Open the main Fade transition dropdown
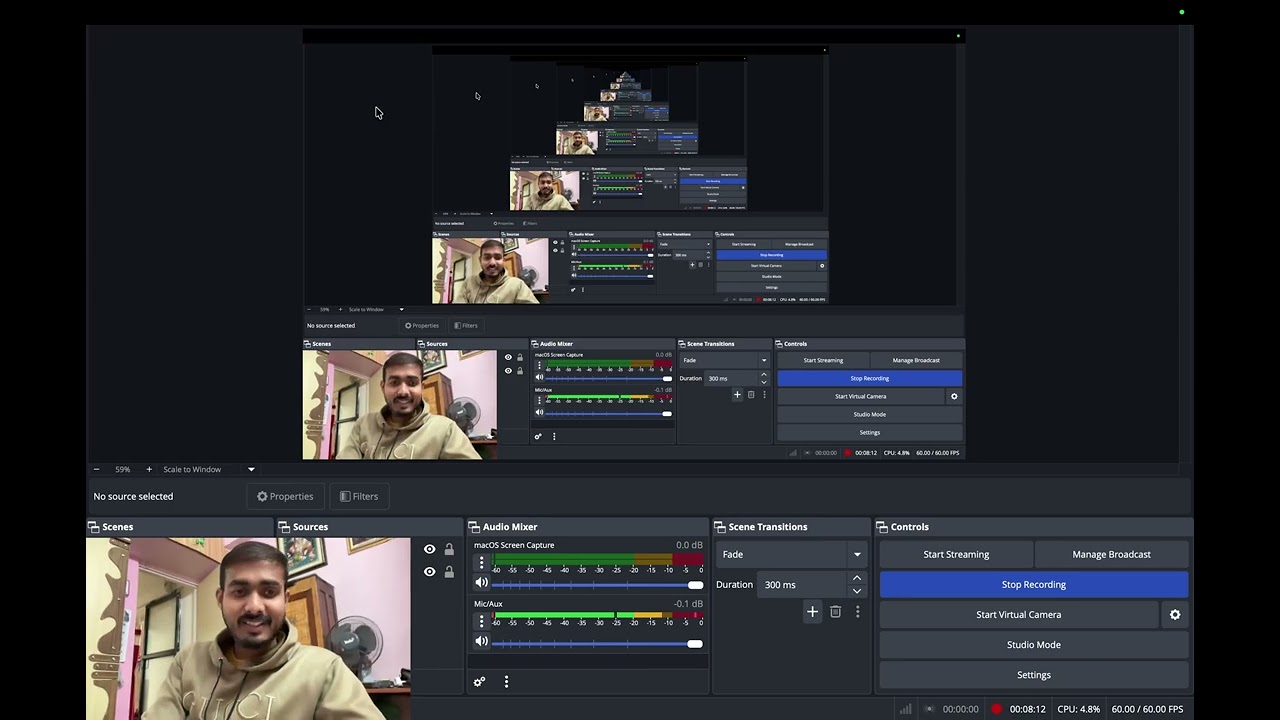The image size is (1280, 720). (792, 554)
